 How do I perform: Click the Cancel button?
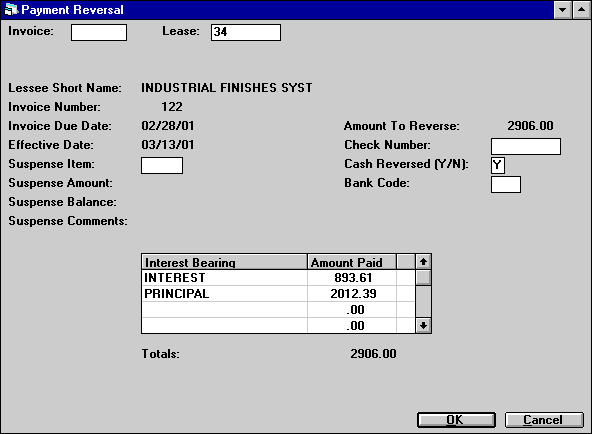click(x=544, y=420)
